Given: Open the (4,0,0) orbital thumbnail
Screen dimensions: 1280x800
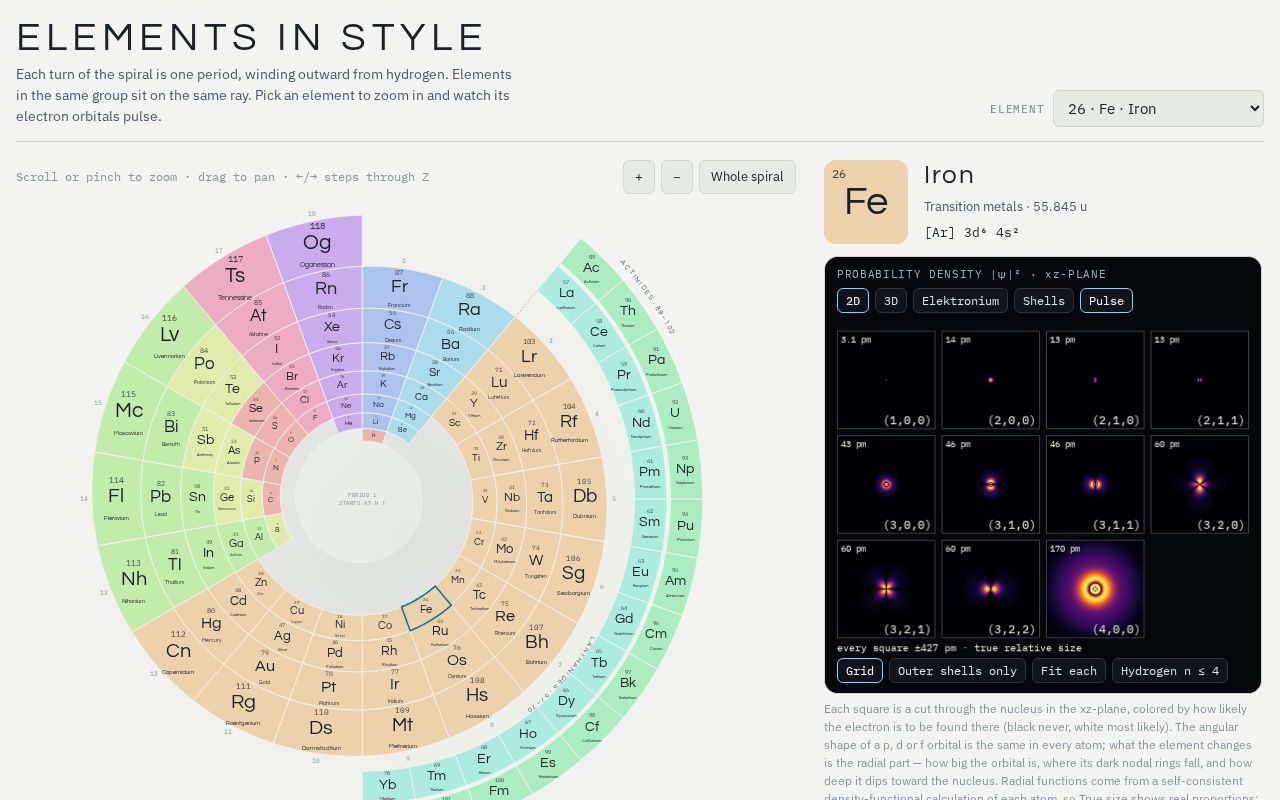Looking at the screenshot, I should coord(1095,589).
